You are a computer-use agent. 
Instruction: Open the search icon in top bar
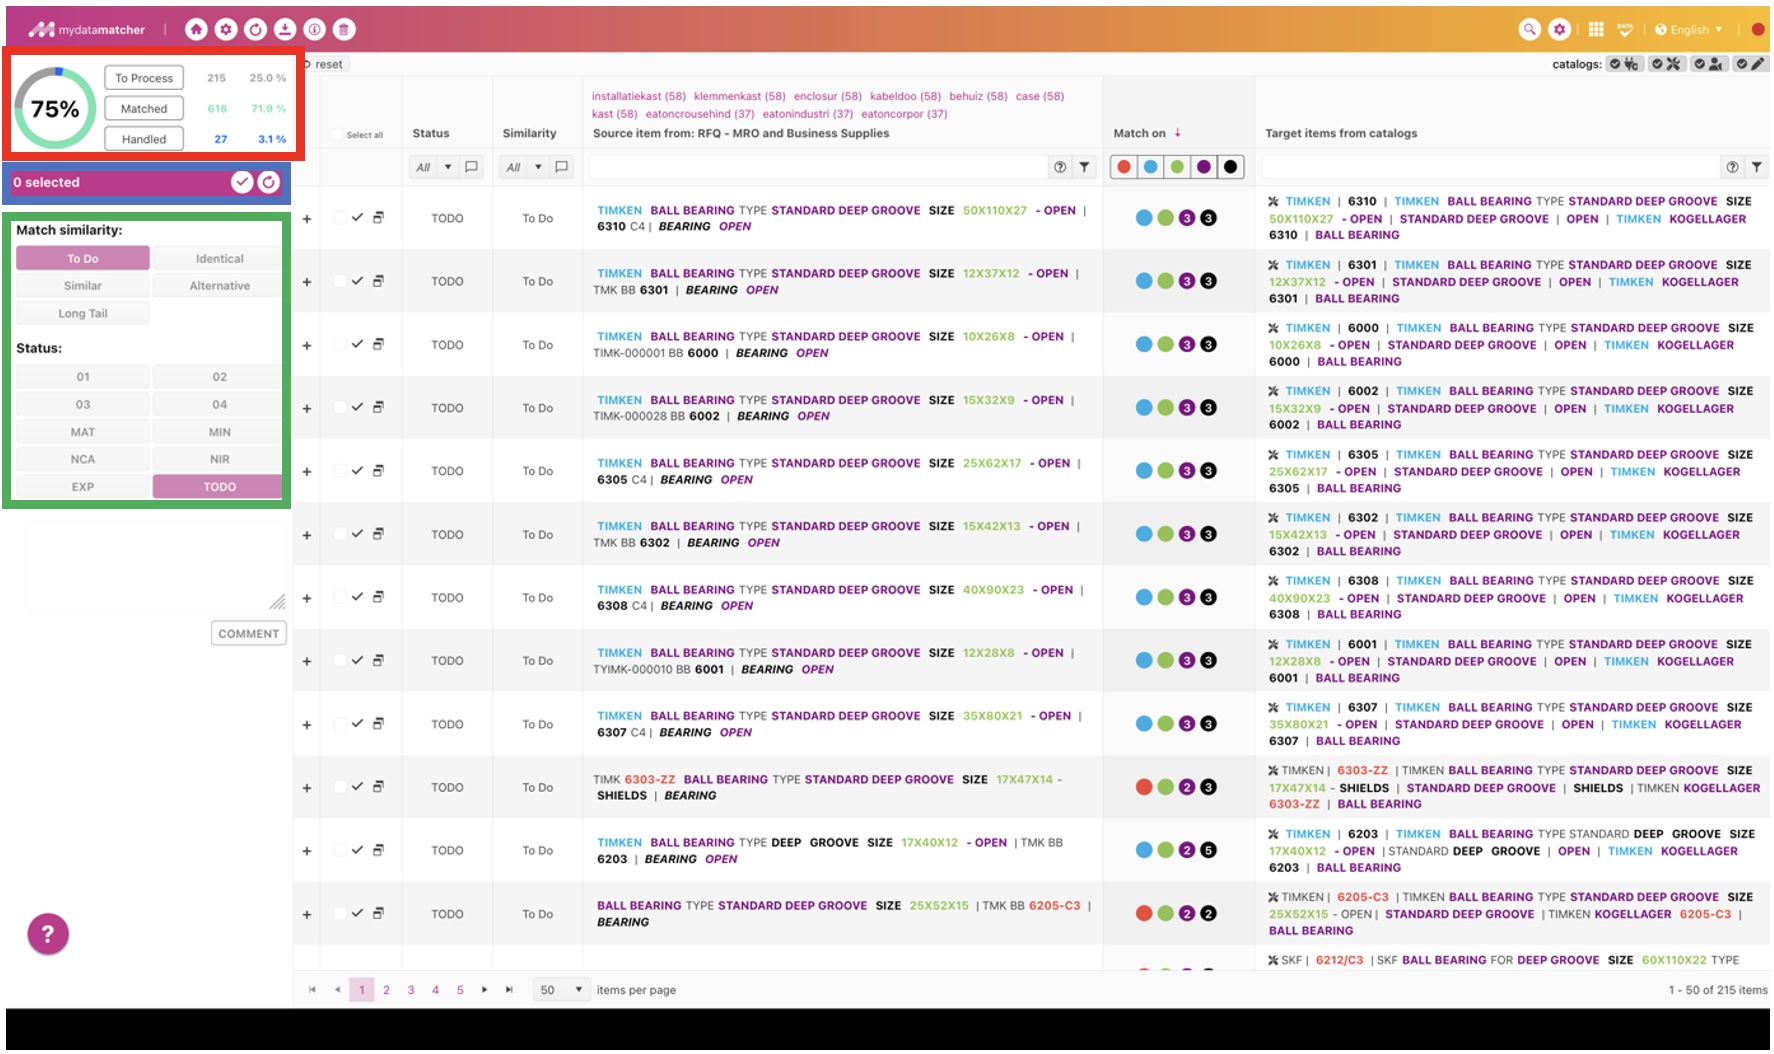click(1529, 30)
